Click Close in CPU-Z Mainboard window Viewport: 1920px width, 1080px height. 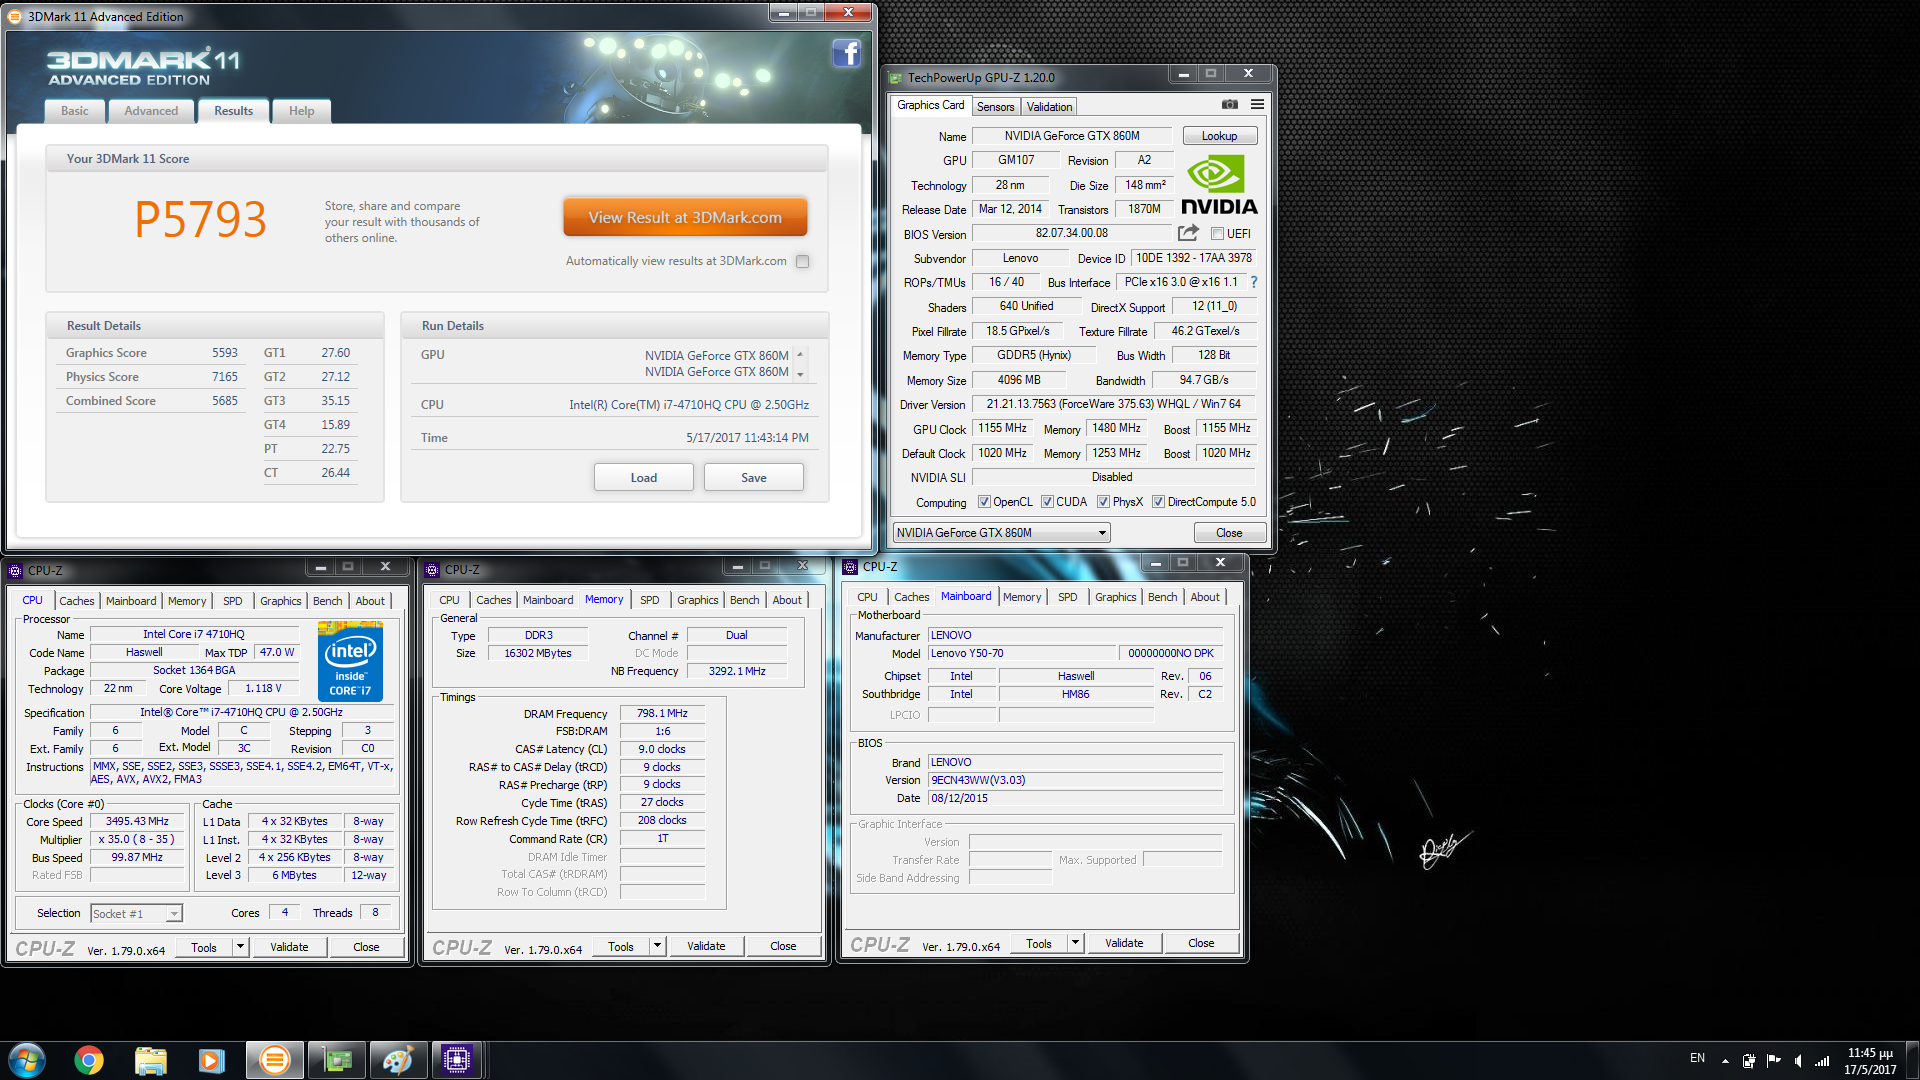(1201, 943)
